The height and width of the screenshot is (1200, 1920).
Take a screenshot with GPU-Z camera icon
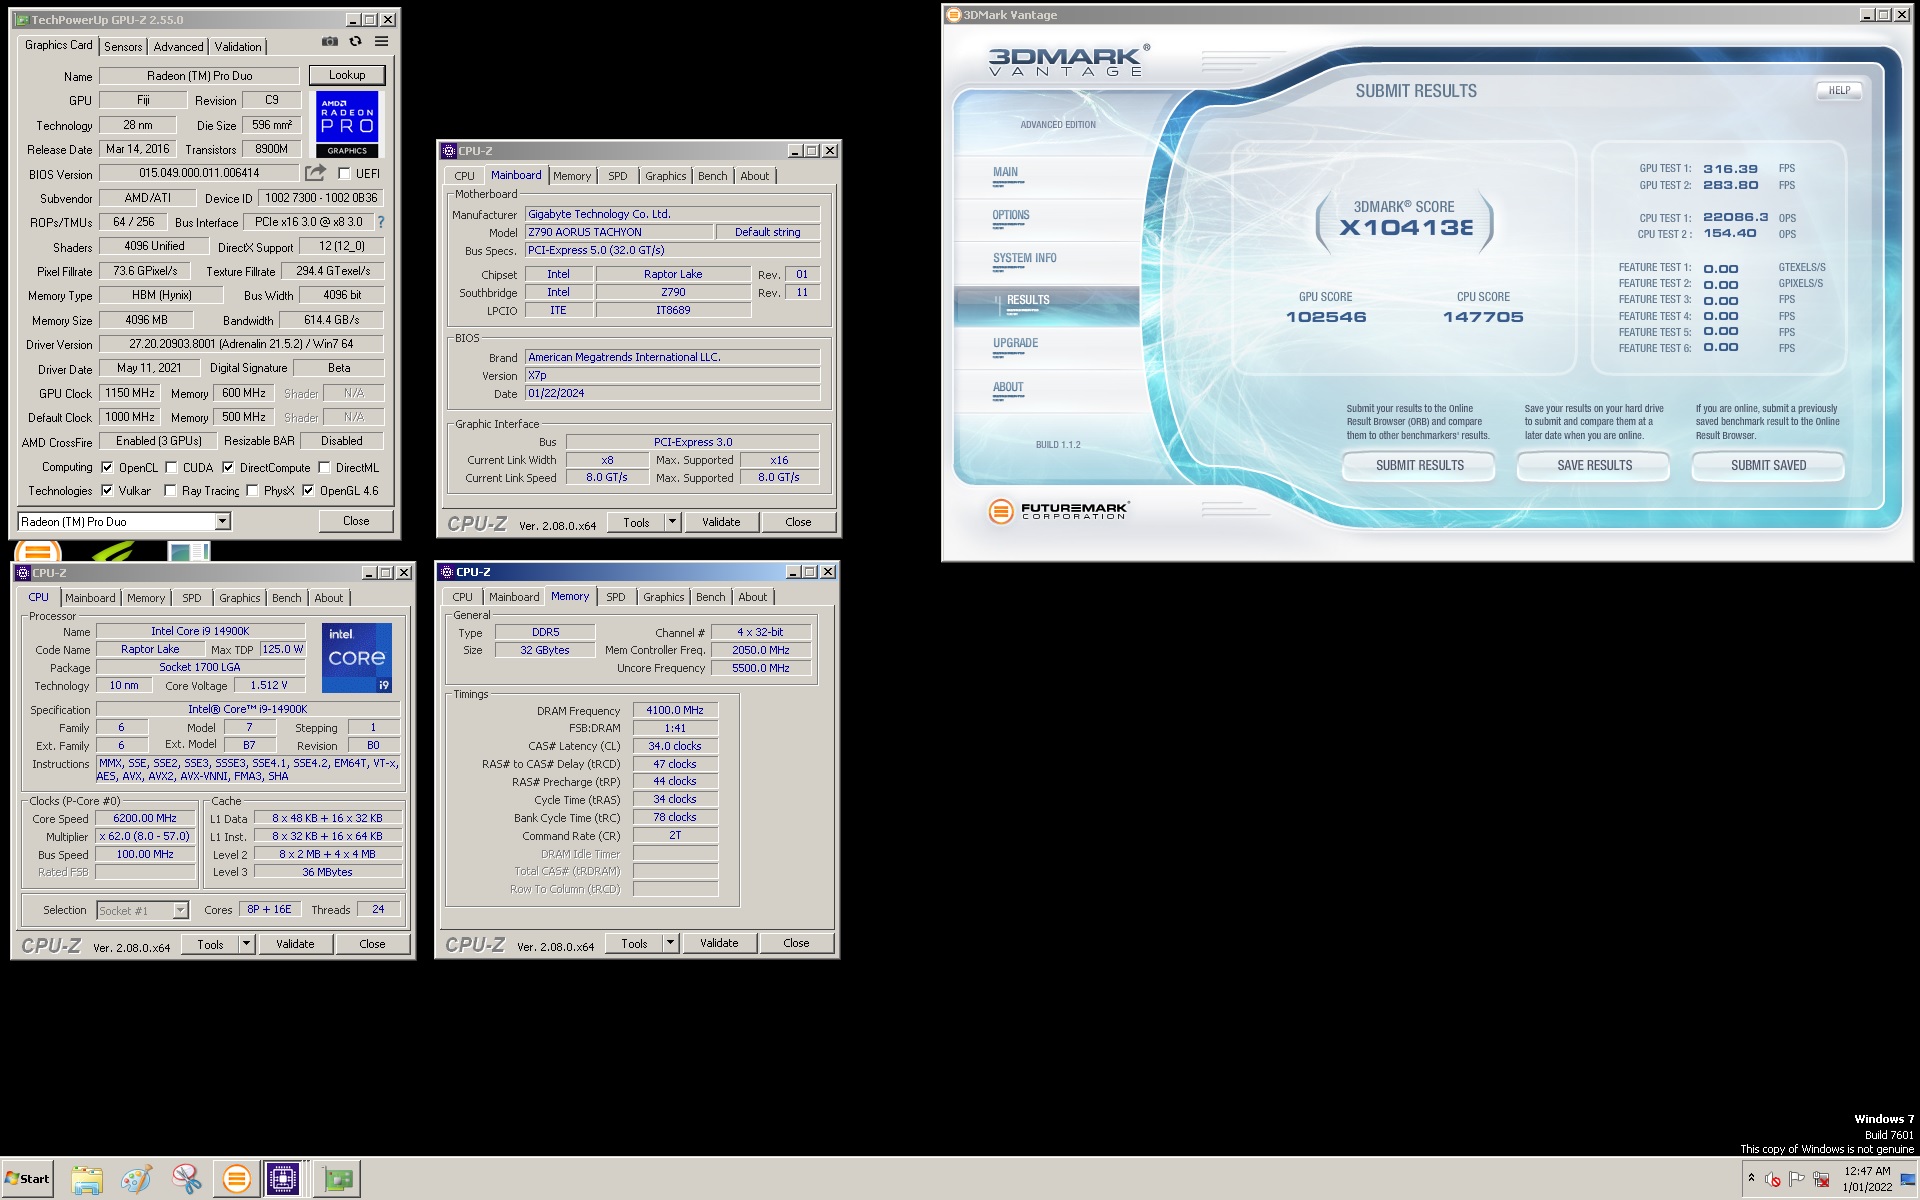click(329, 42)
